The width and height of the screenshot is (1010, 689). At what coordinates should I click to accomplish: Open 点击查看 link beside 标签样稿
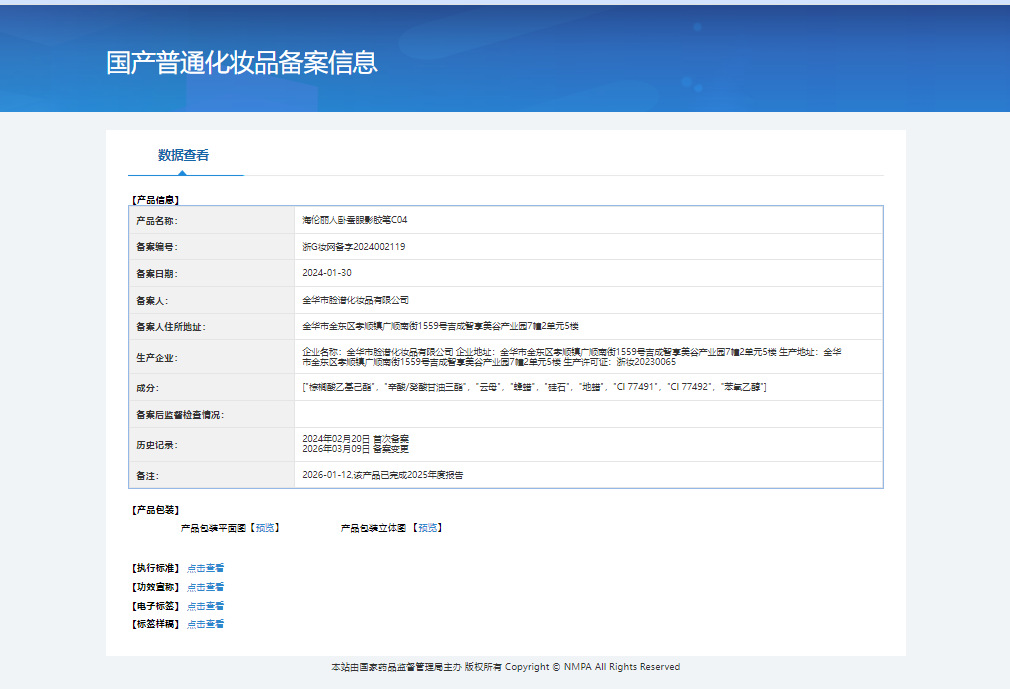pos(205,624)
